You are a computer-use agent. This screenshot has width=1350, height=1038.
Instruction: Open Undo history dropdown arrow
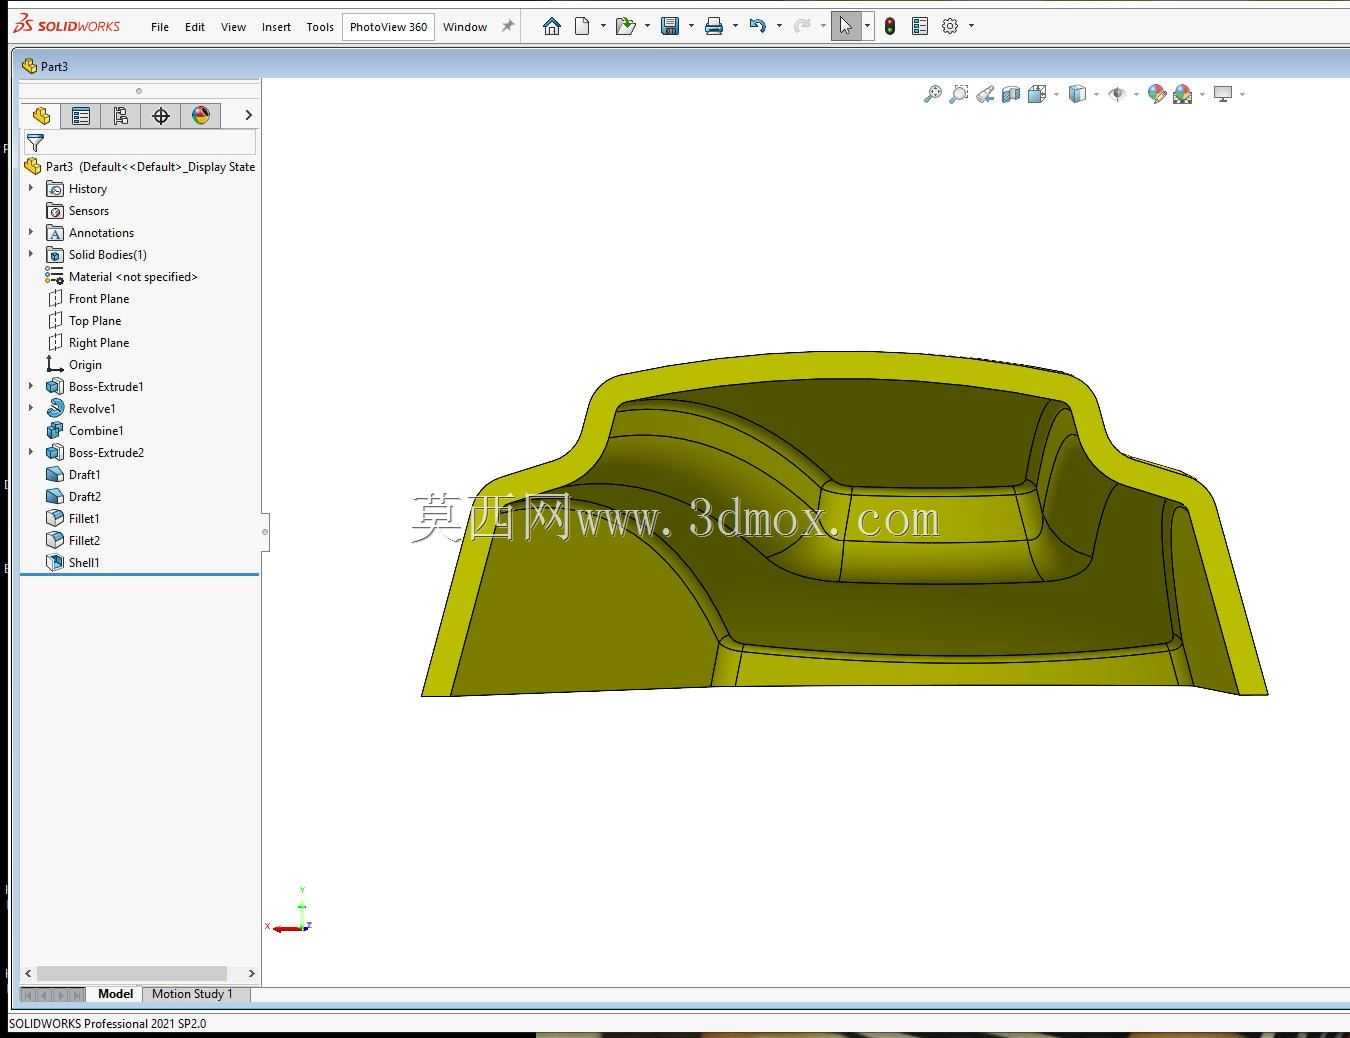[x=779, y=26]
